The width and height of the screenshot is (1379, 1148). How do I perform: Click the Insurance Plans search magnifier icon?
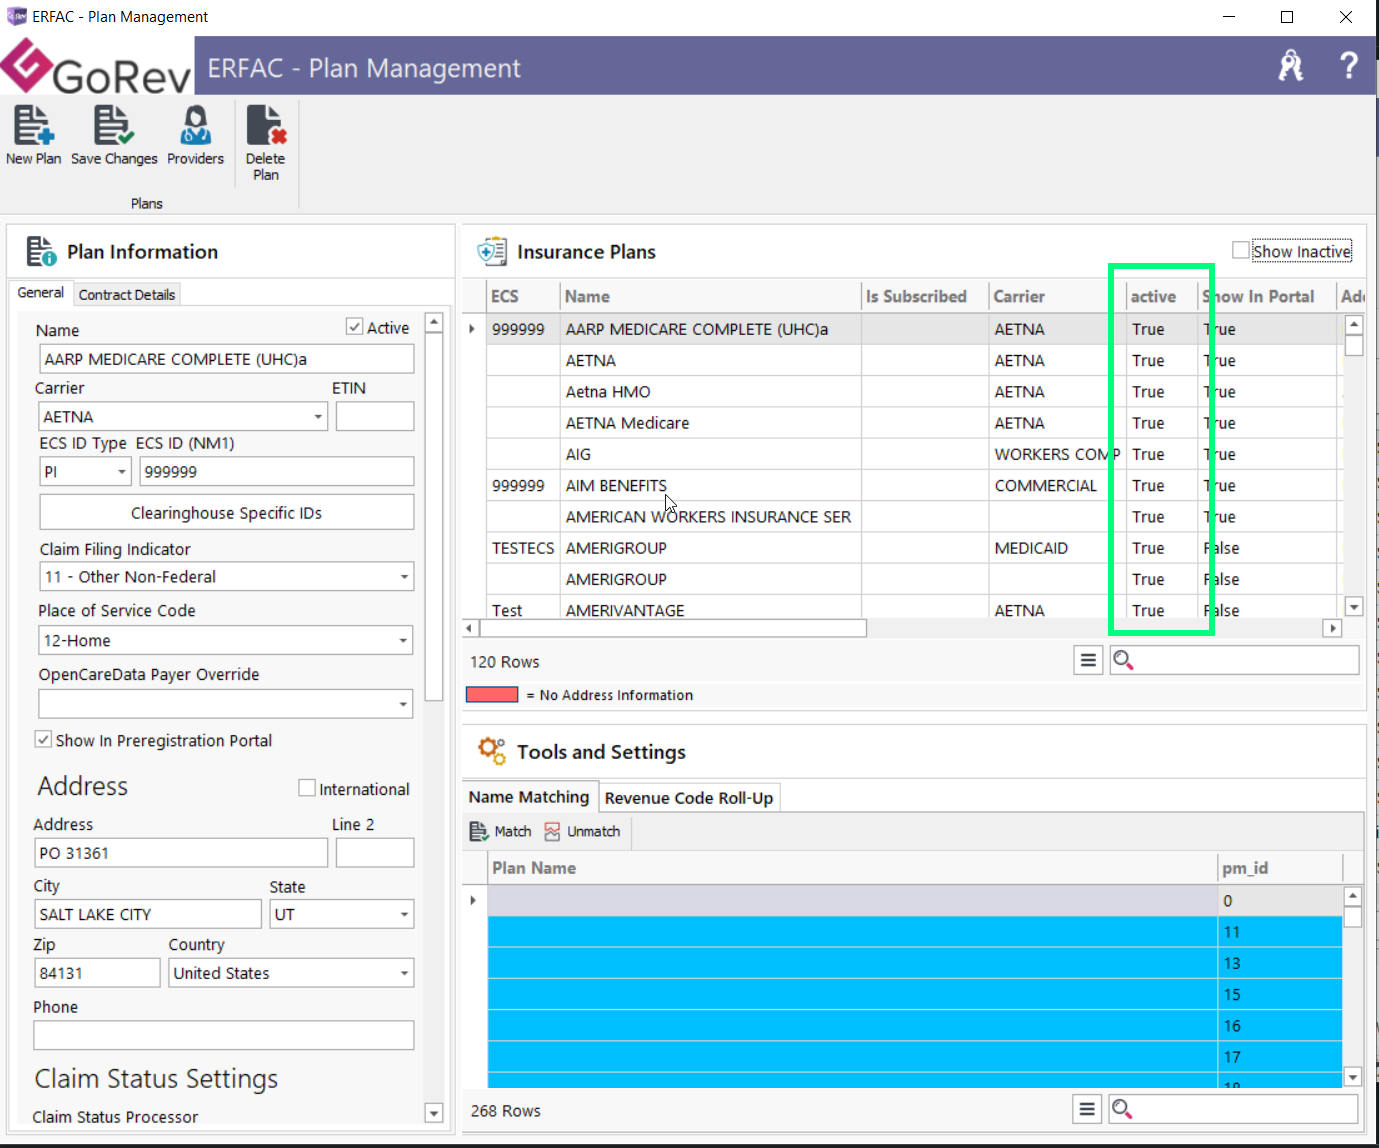(x=1123, y=660)
